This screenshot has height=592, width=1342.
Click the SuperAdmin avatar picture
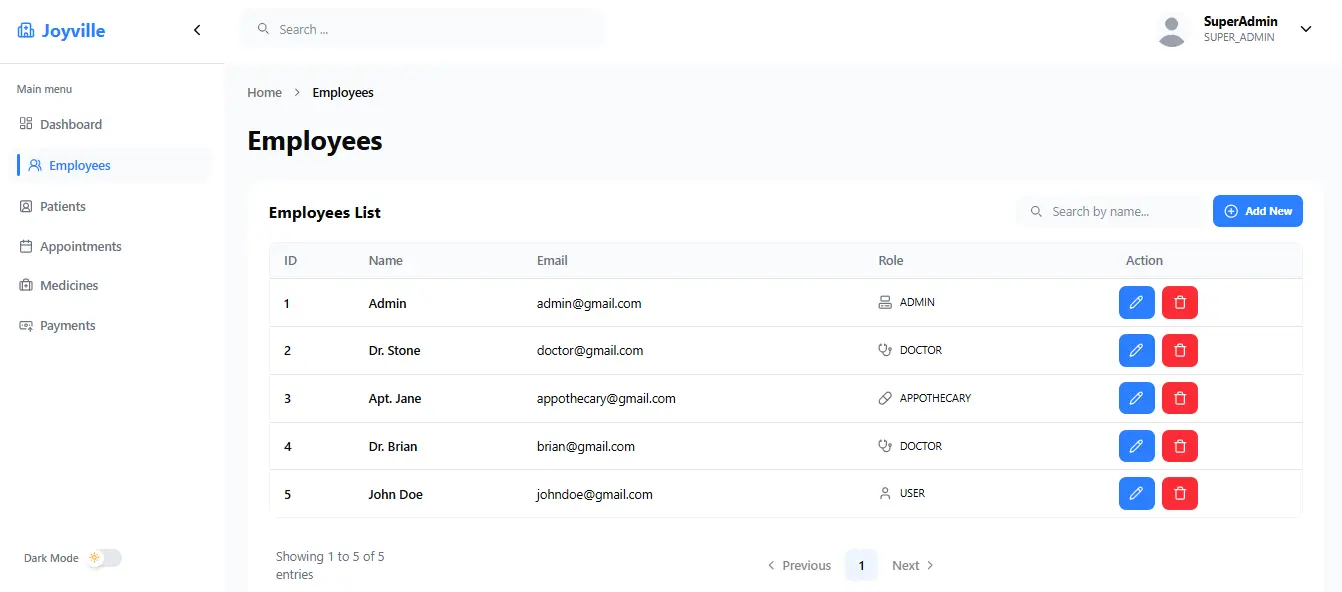coord(1171,30)
